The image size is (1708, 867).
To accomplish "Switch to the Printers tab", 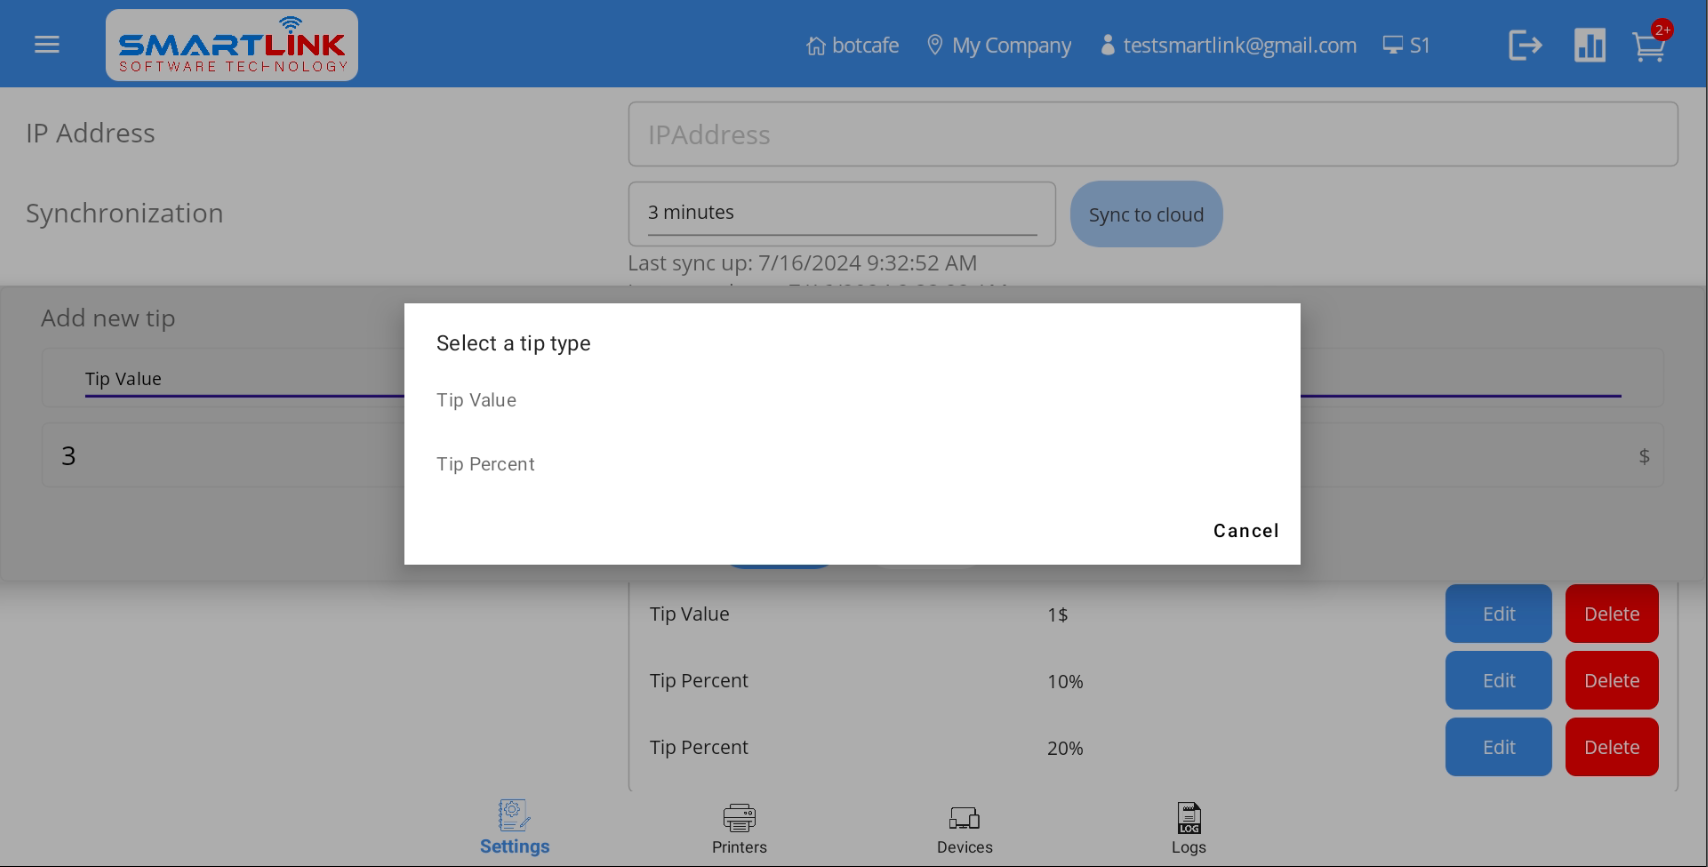I will point(739,828).
